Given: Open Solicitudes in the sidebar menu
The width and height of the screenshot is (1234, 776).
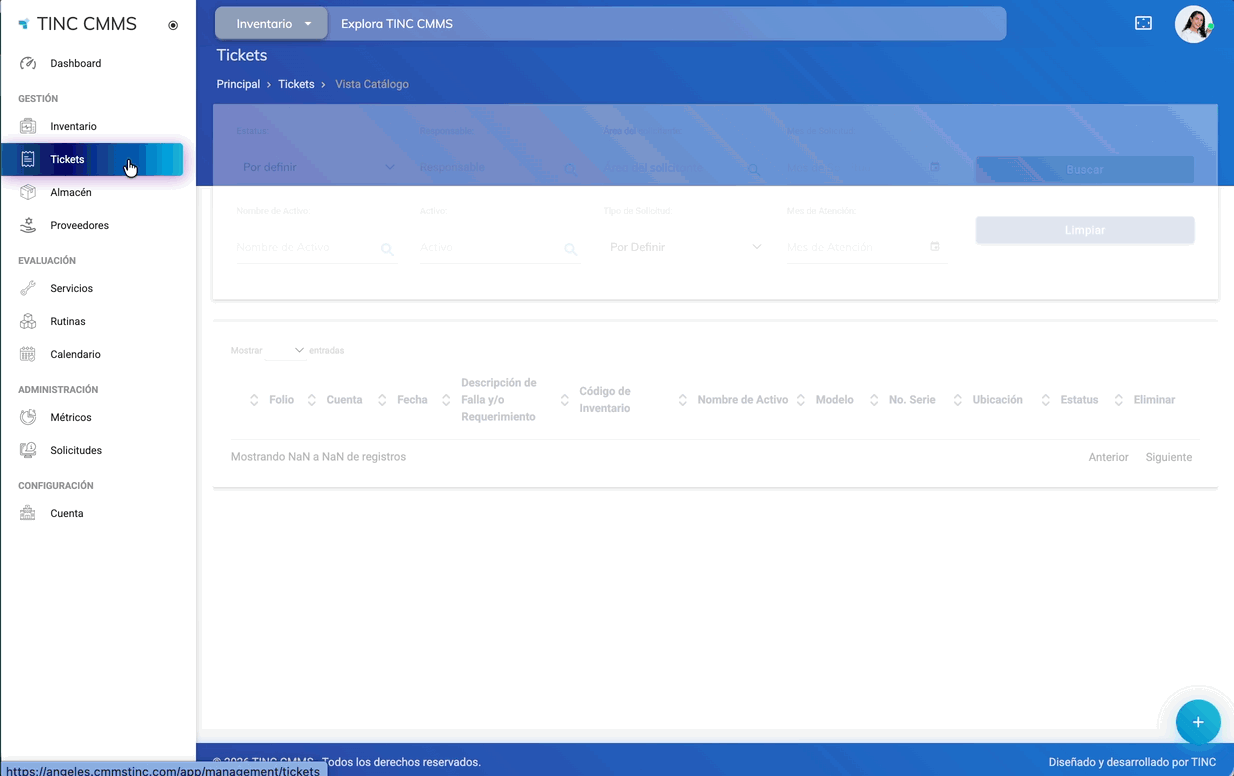Looking at the screenshot, I should [x=76, y=450].
